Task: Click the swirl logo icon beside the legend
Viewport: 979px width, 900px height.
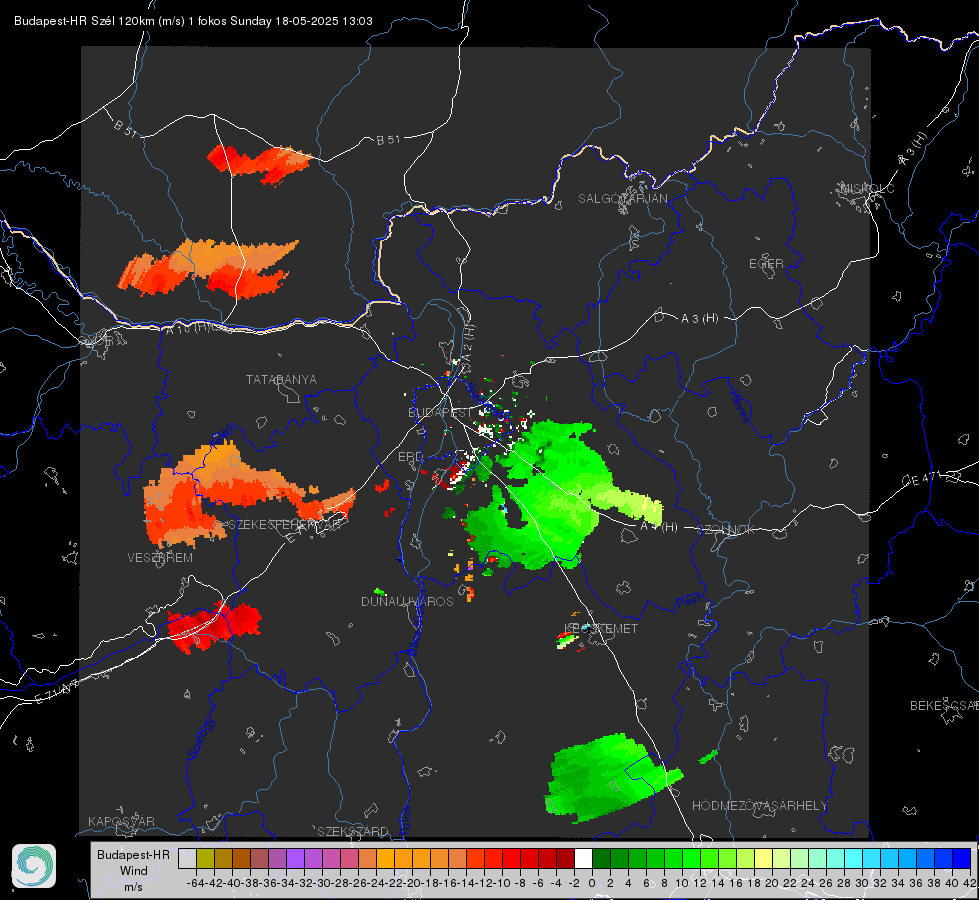Action: click(34, 866)
